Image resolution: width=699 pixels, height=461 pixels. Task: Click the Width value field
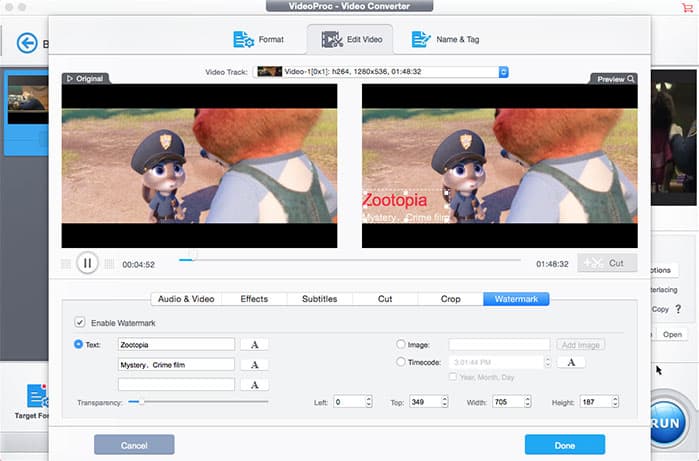[x=508, y=402]
